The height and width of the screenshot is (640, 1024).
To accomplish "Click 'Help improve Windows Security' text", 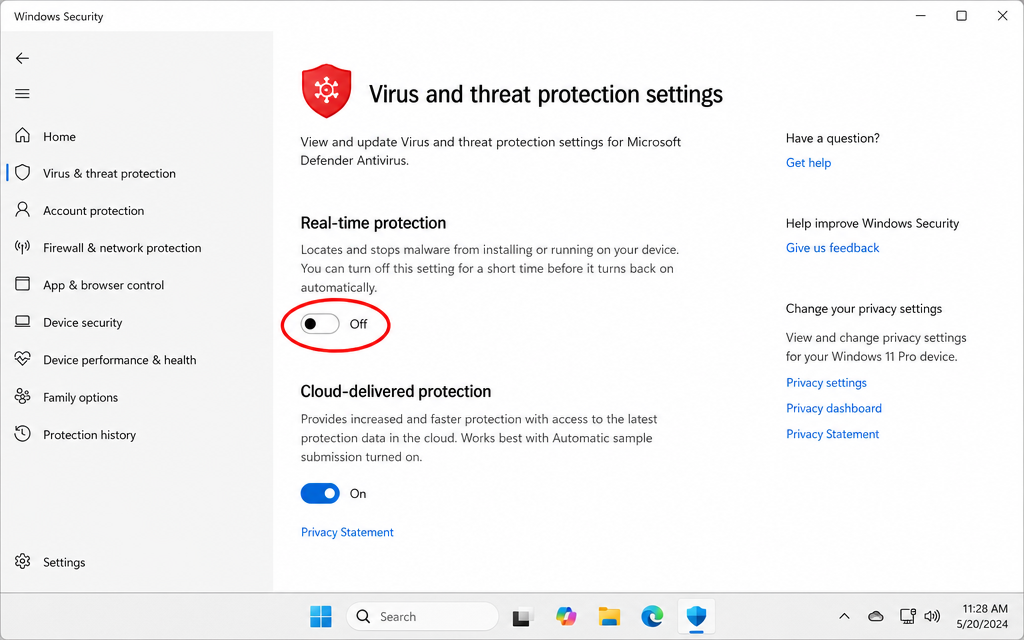I will pyautogui.click(x=872, y=223).
